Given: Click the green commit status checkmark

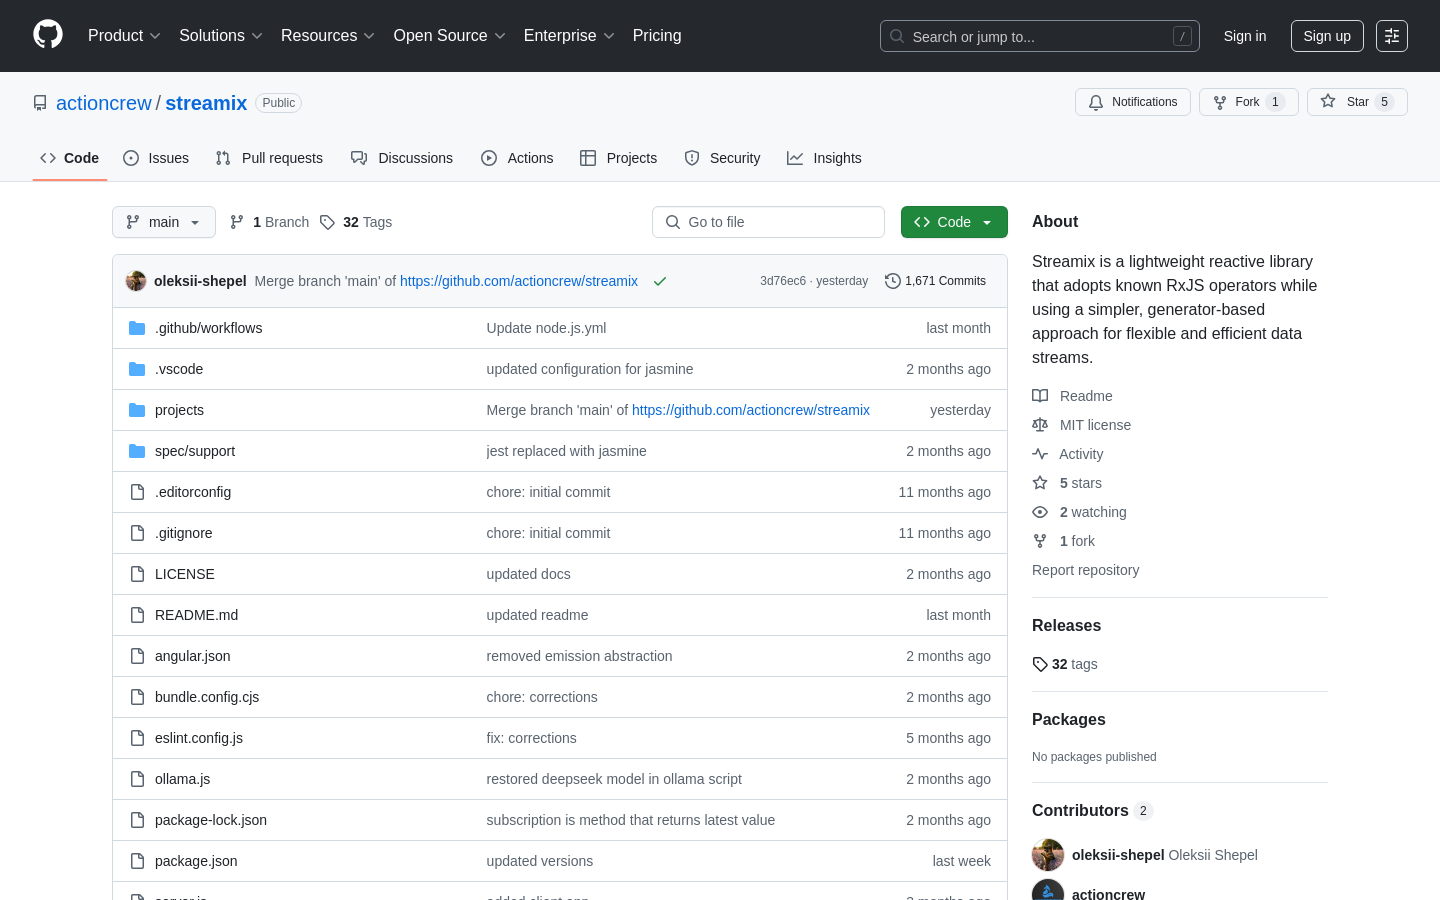Looking at the screenshot, I should click(x=660, y=281).
